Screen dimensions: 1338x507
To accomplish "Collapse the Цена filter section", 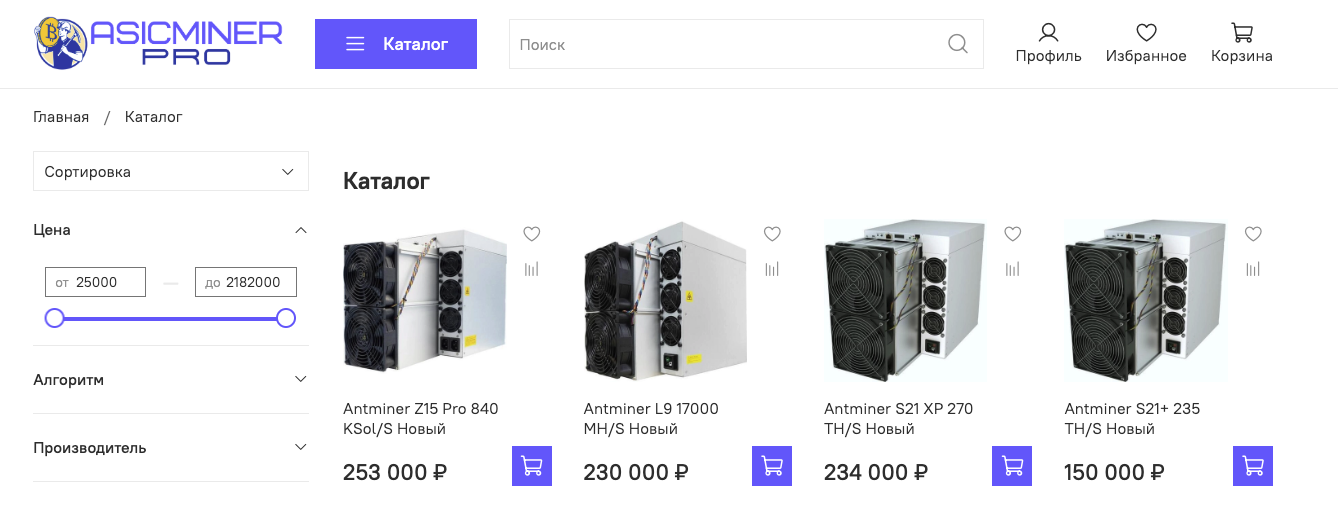I will click(x=300, y=230).
